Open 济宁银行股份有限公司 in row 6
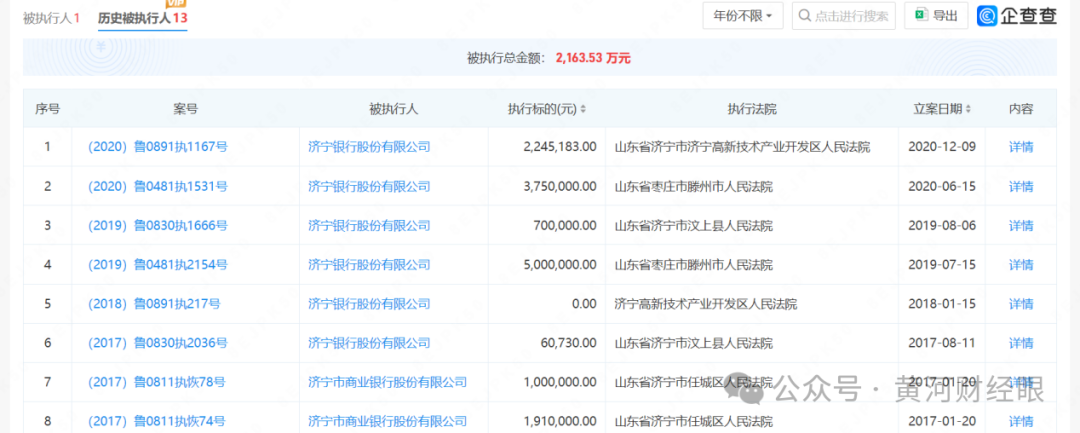The width and height of the screenshot is (1080, 433). click(369, 343)
